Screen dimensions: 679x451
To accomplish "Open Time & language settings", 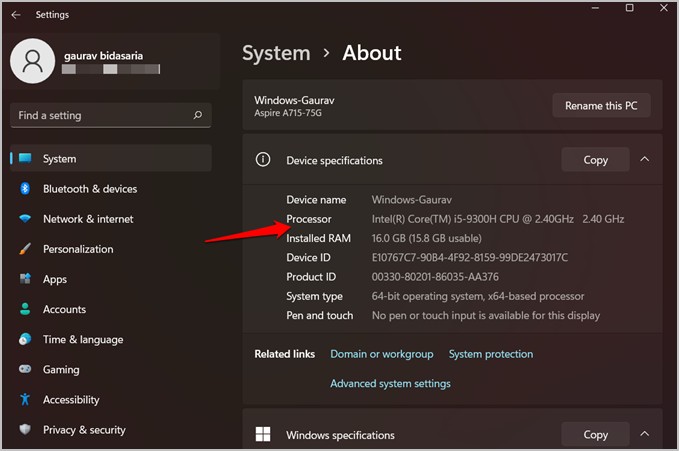I will (x=111, y=339).
